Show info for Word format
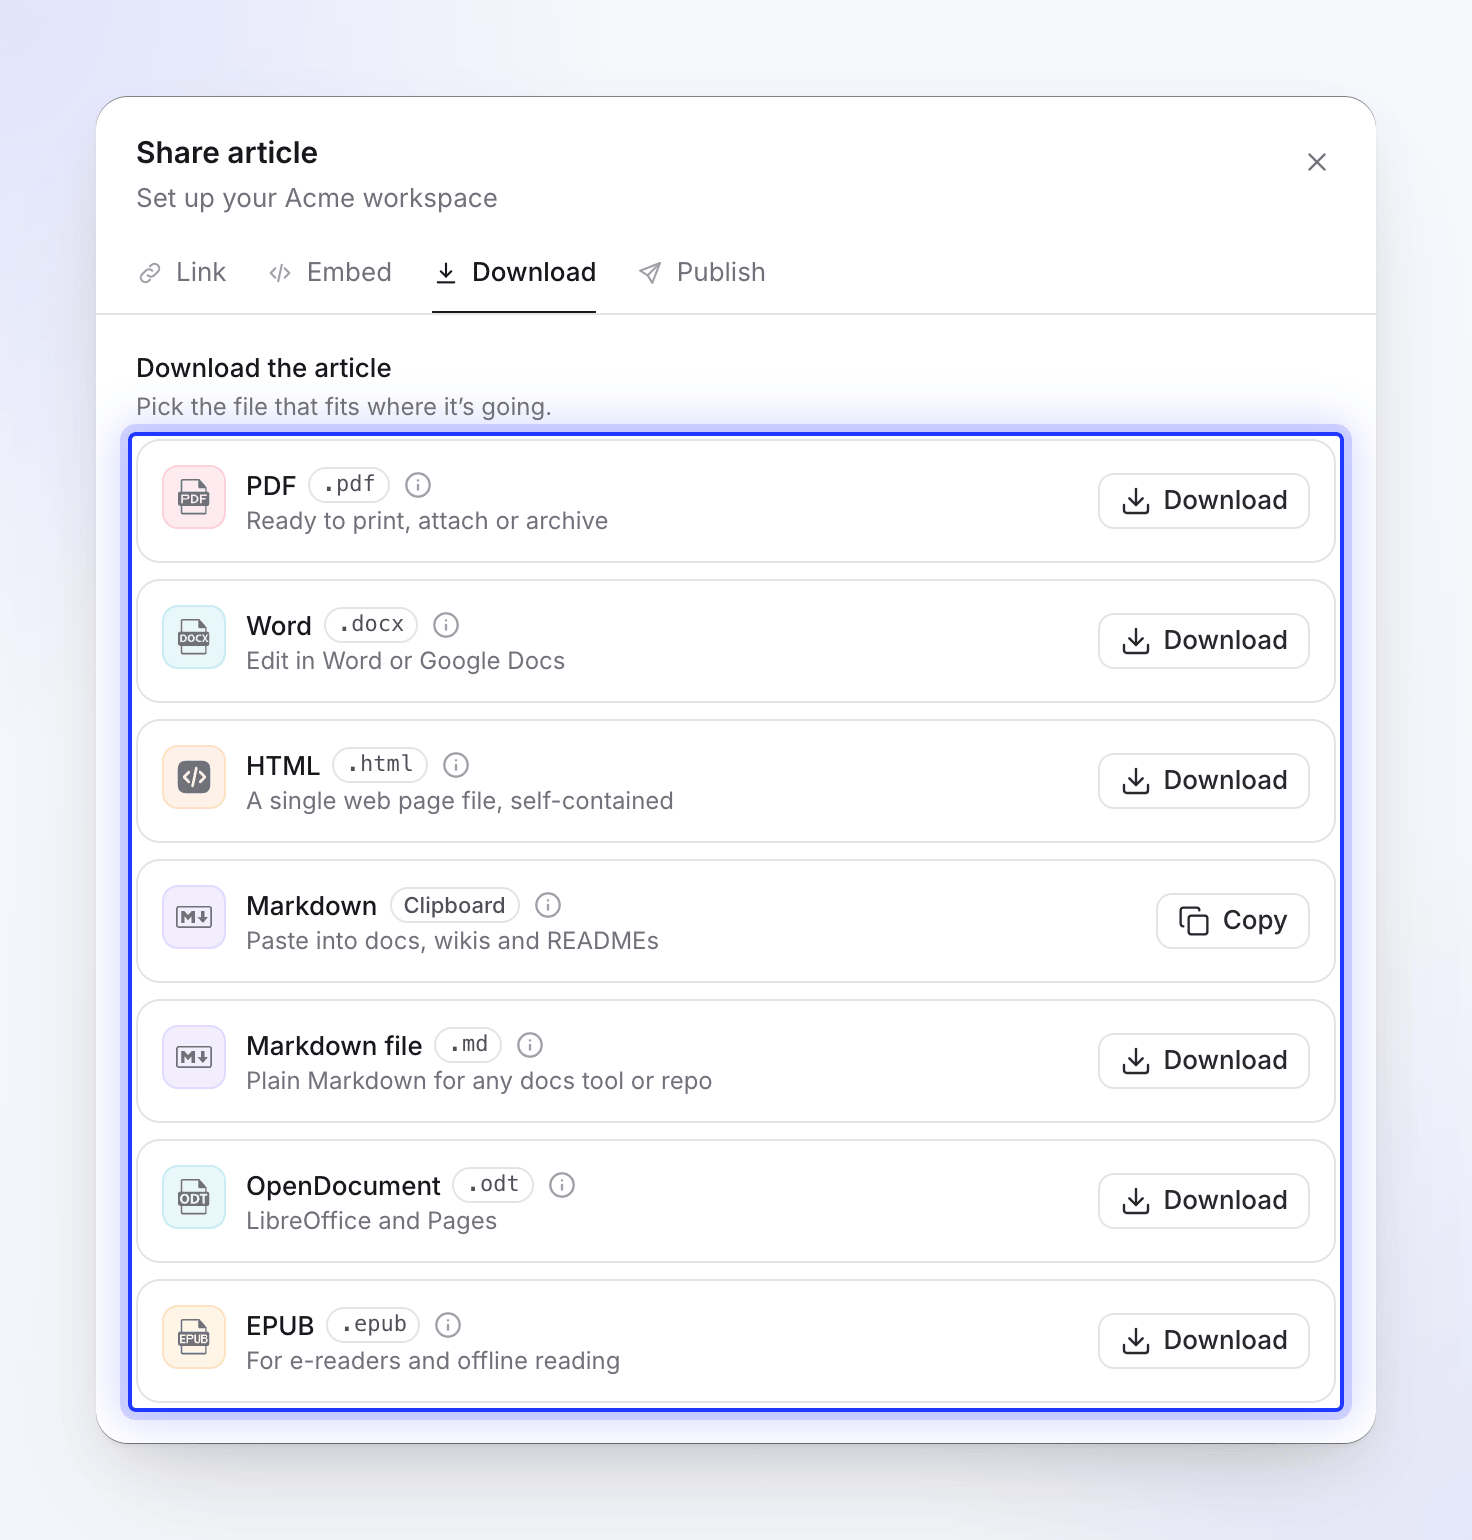 click(x=446, y=625)
